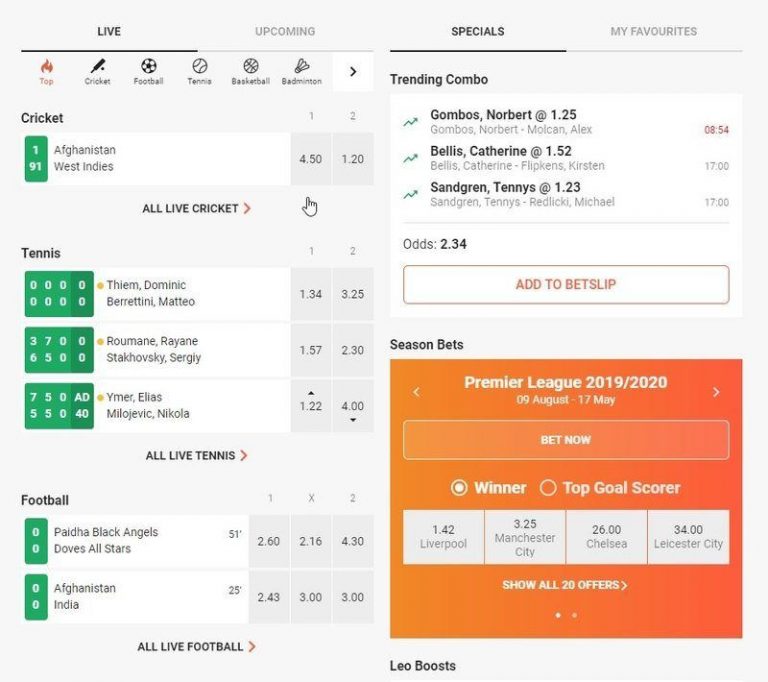
Task: Pick Liverpool 1.42 odds tile
Action: point(443,537)
